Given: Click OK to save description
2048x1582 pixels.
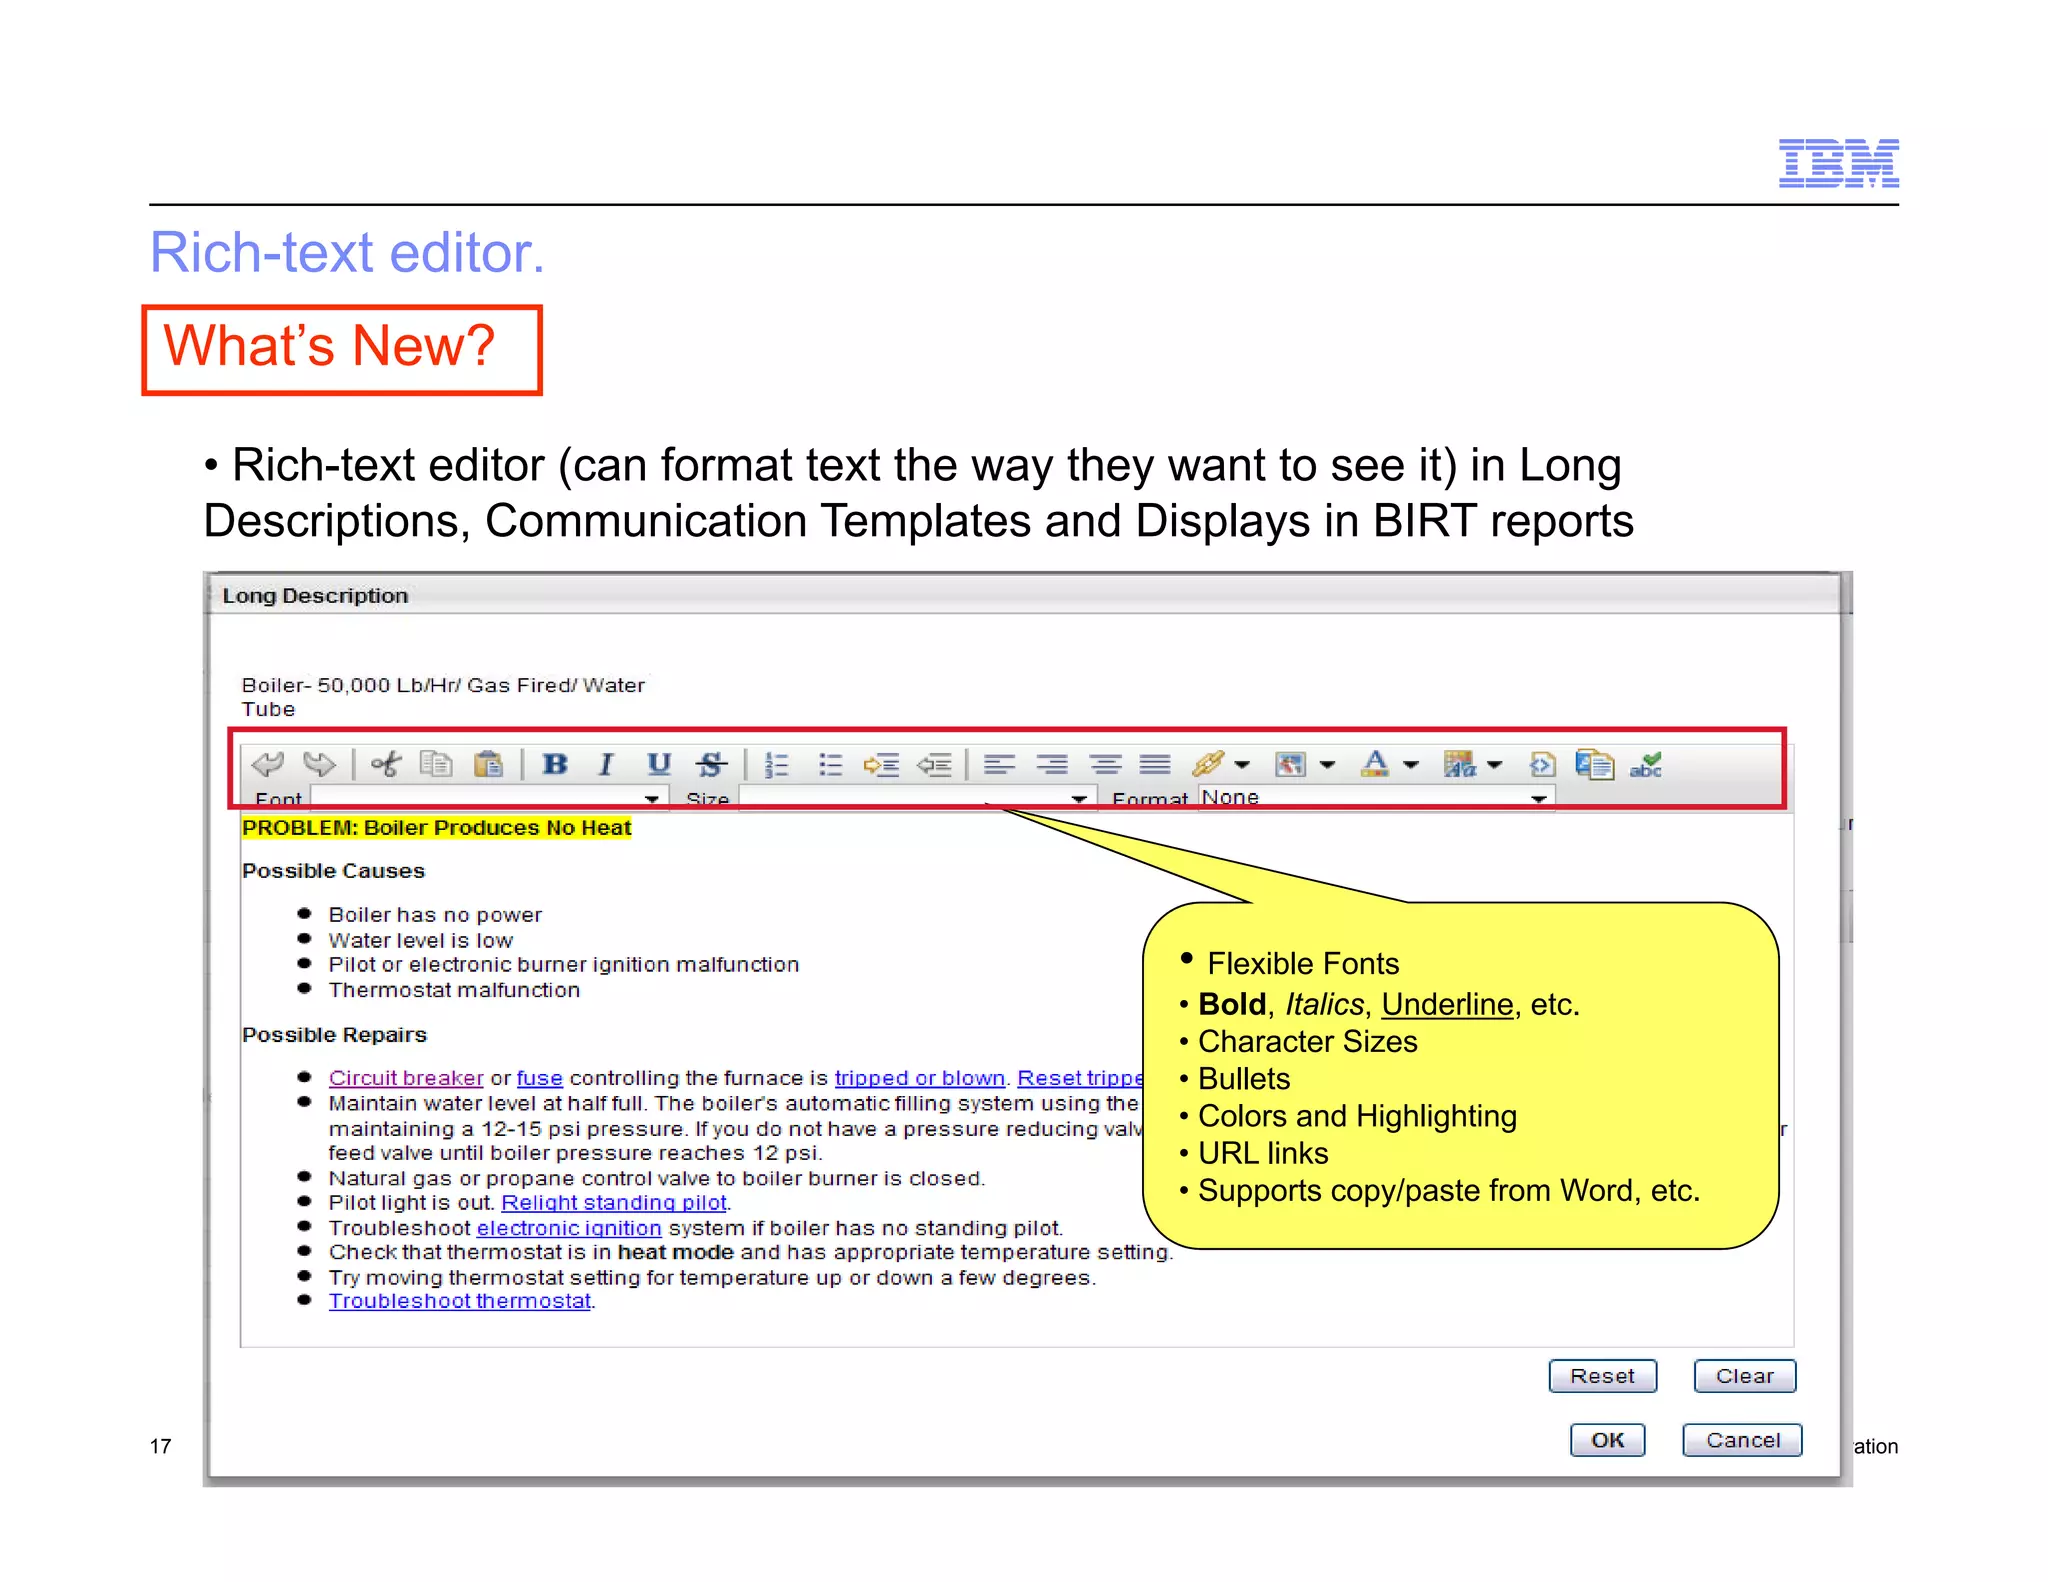Looking at the screenshot, I should pyautogui.click(x=1607, y=1440).
